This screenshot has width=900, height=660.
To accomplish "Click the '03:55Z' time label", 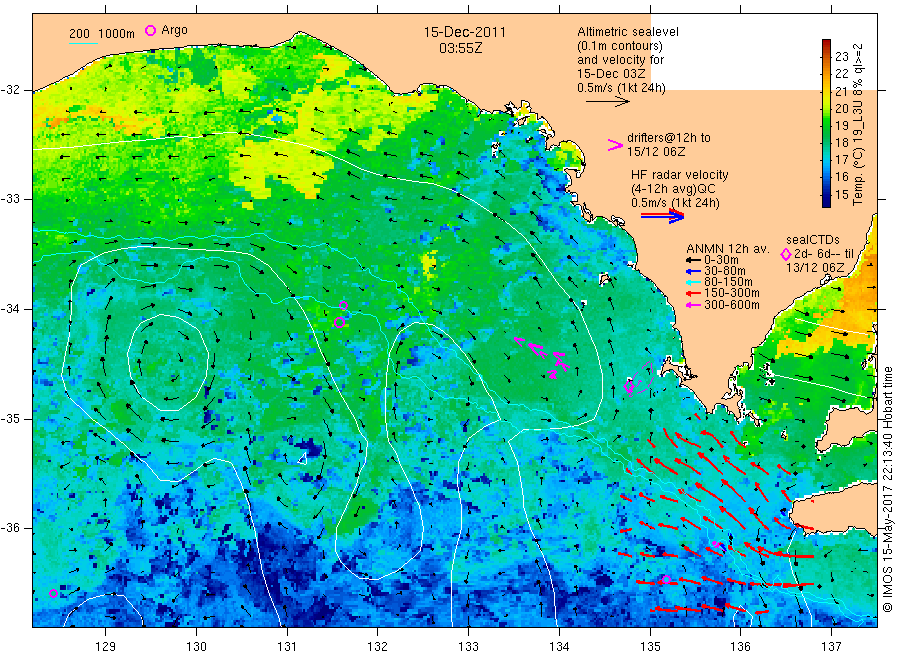I will point(461,48).
